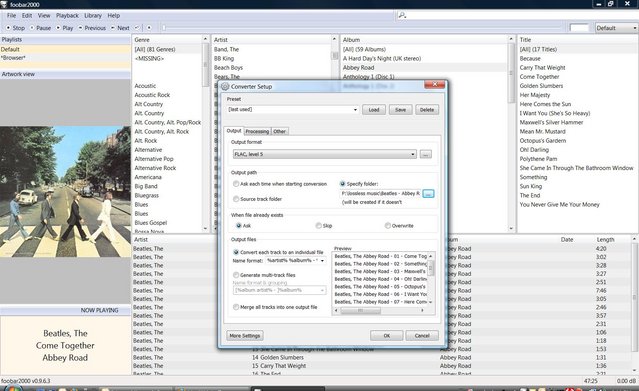The width and height of the screenshot is (639, 391).
Task: Select the title Come Together
Action: 539,77
